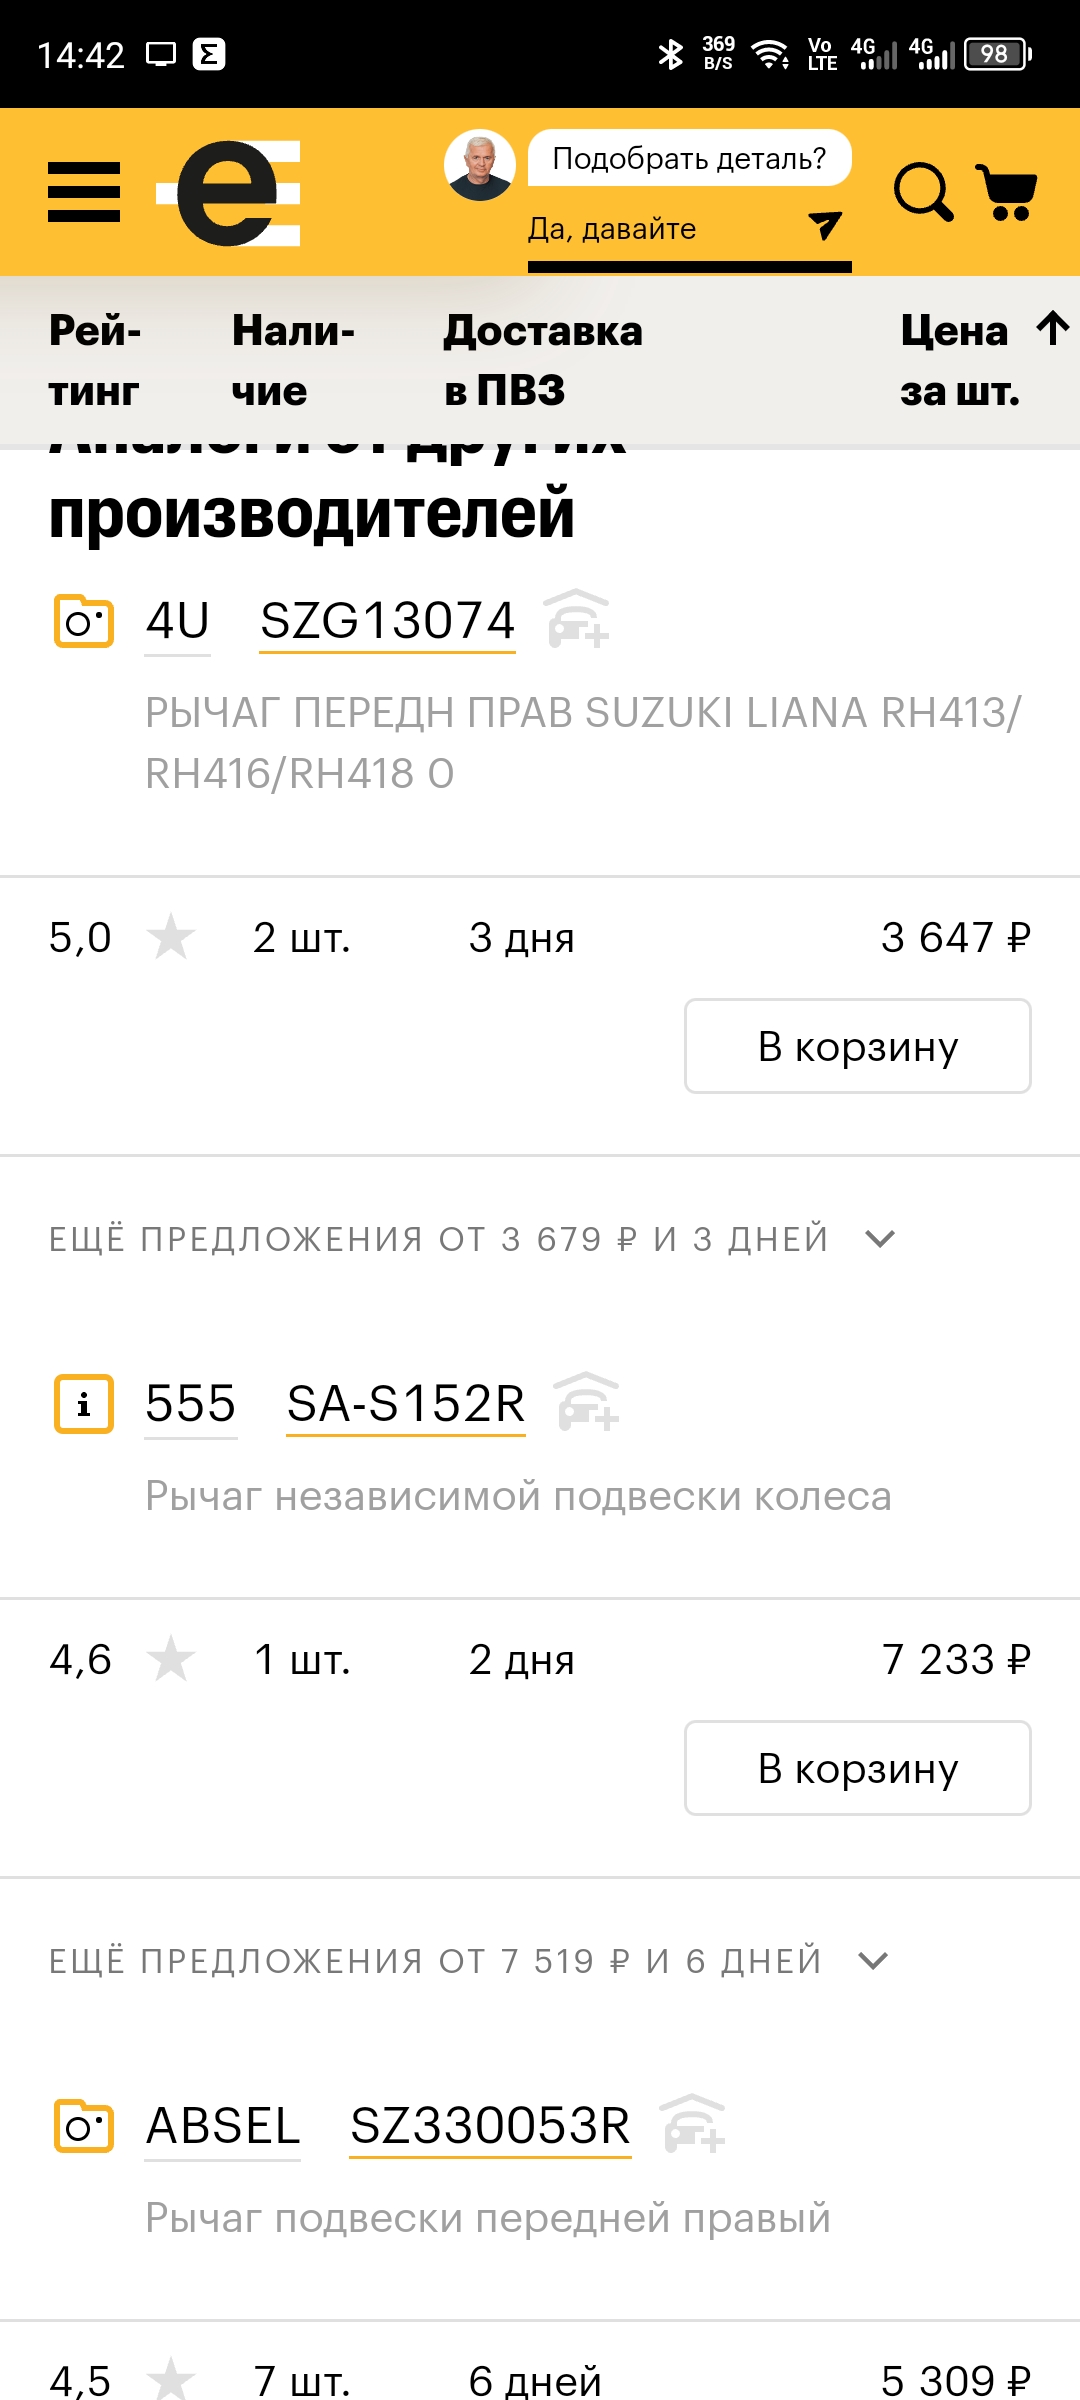This screenshot has height=2400, width=1080.
Task: Add 4U part to cart for 3 647 ₽
Action: coord(857,1046)
